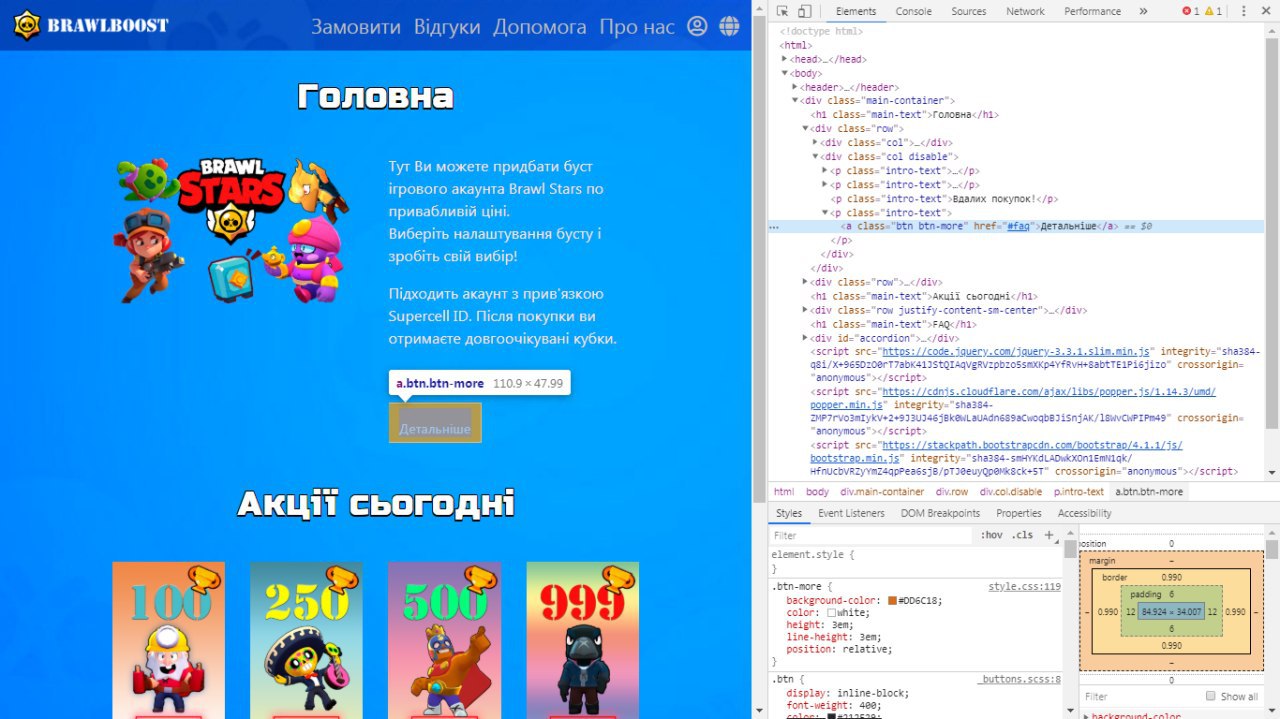Image resolution: width=1280 pixels, height=719 pixels.
Task: Click the white color swatch
Action: 831,613
